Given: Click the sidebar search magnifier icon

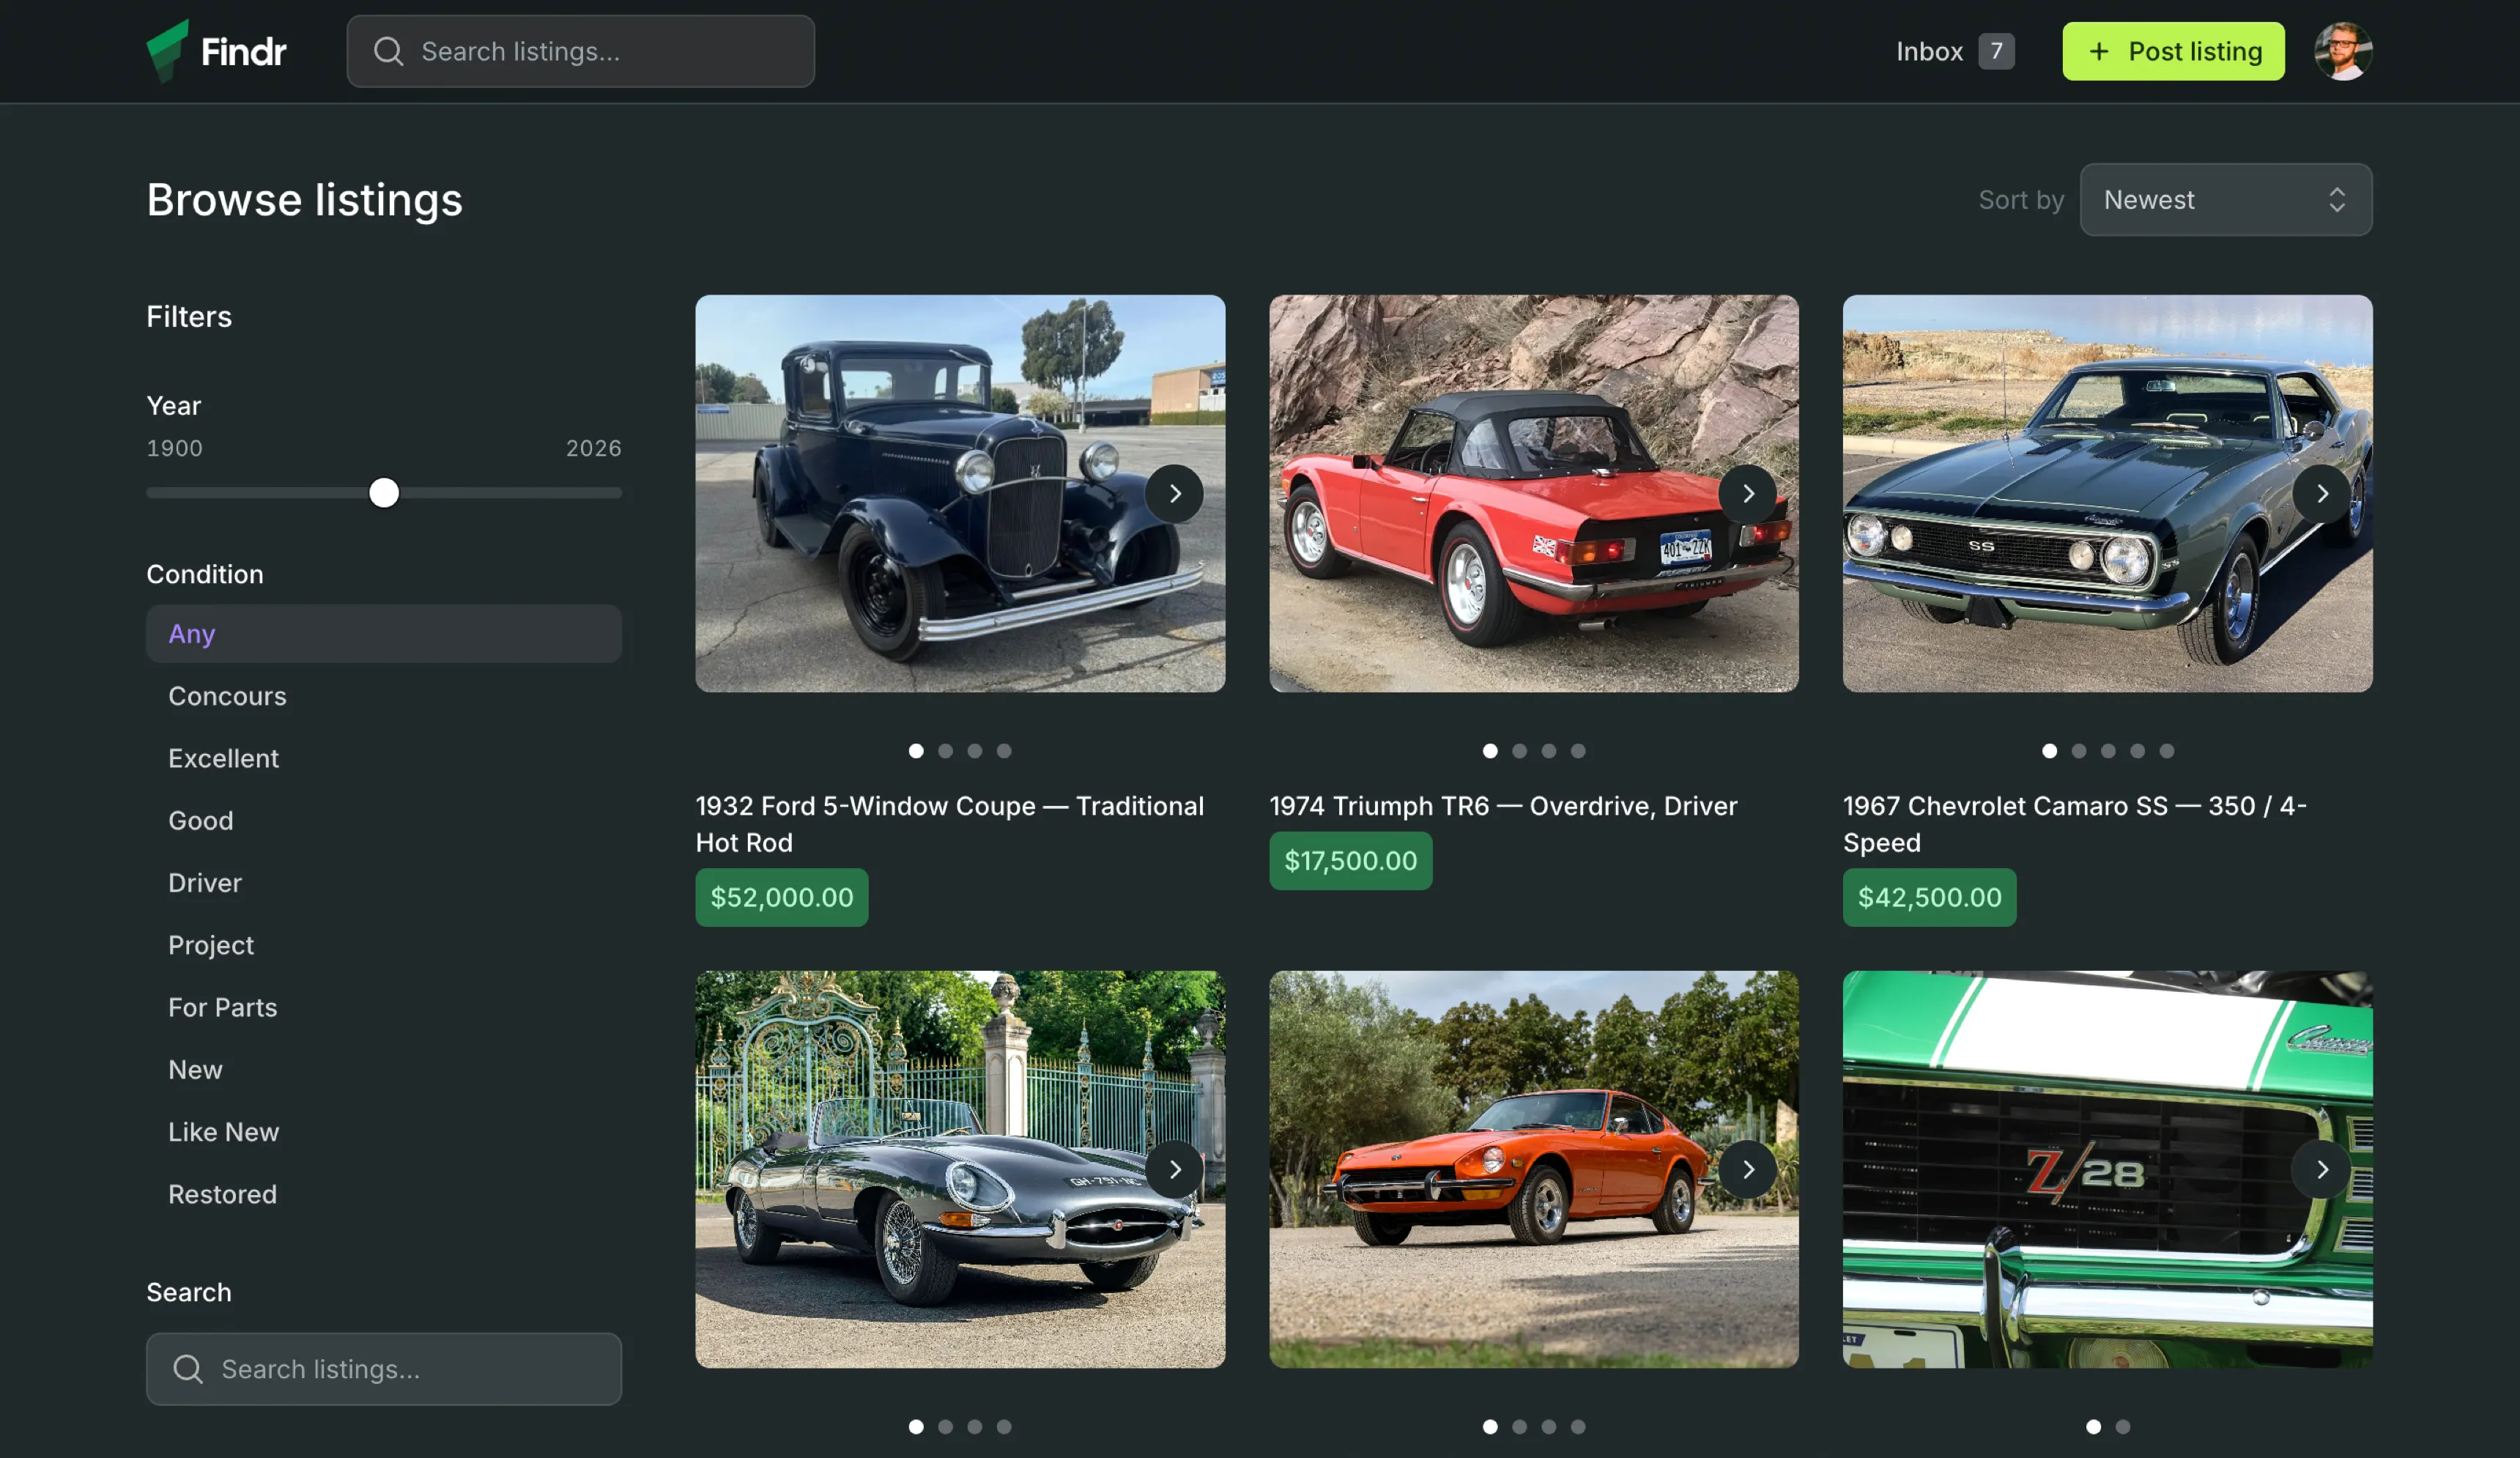Looking at the screenshot, I should tap(188, 1369).
